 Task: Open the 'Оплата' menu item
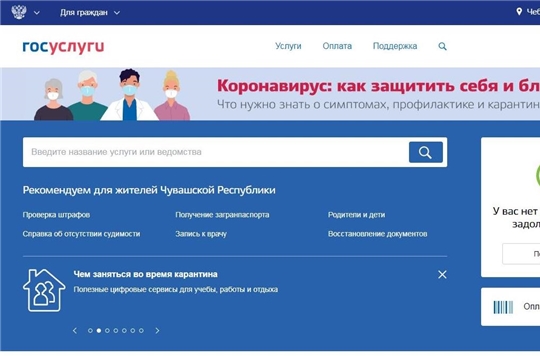(x=337, y=46)
